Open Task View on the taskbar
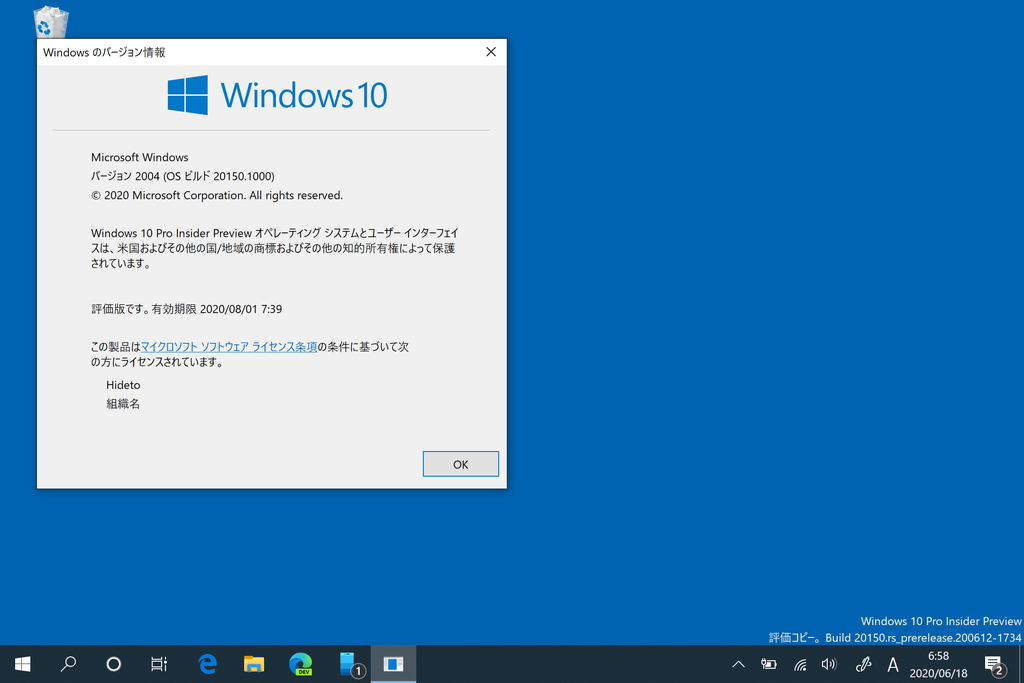Screen dimensions: 1024x683 tap(158, 664)
